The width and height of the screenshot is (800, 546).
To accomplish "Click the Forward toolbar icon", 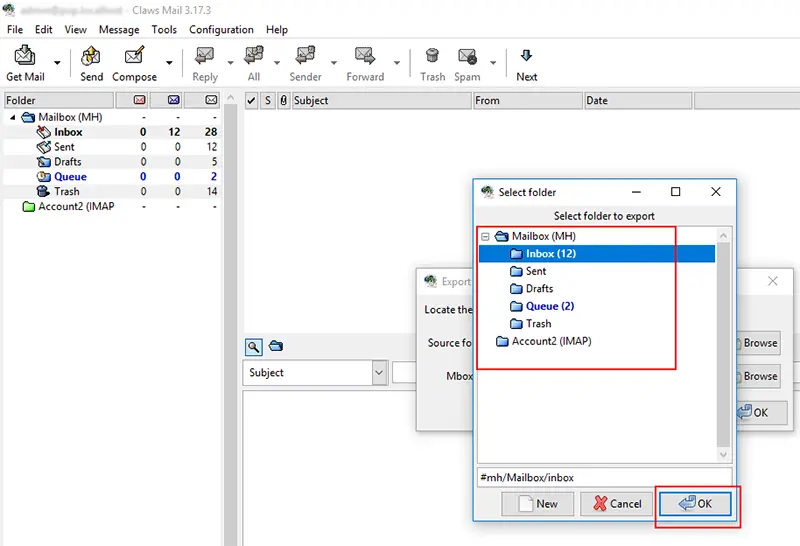I will tap(365, 55).
